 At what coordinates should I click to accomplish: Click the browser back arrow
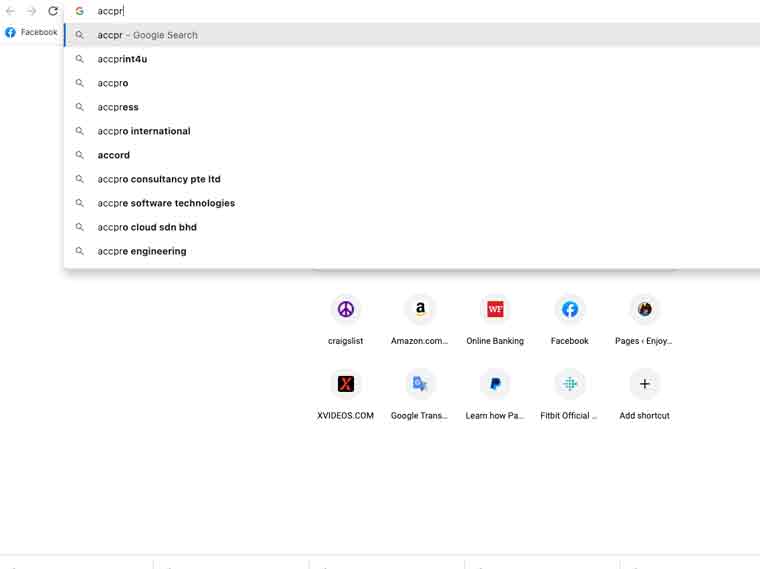10,11
